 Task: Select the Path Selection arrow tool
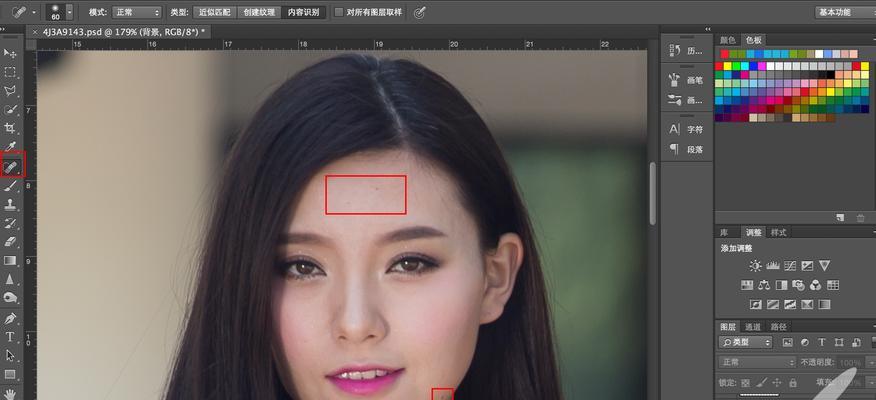10,355
